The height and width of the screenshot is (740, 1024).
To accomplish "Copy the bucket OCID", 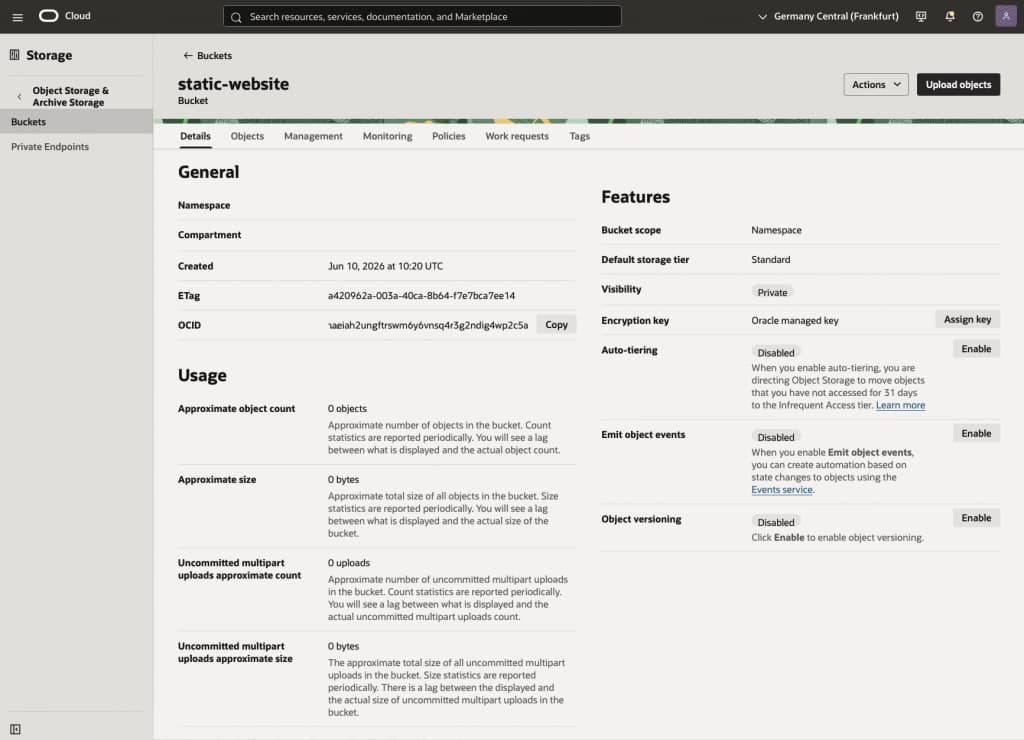I will [556, 325].
